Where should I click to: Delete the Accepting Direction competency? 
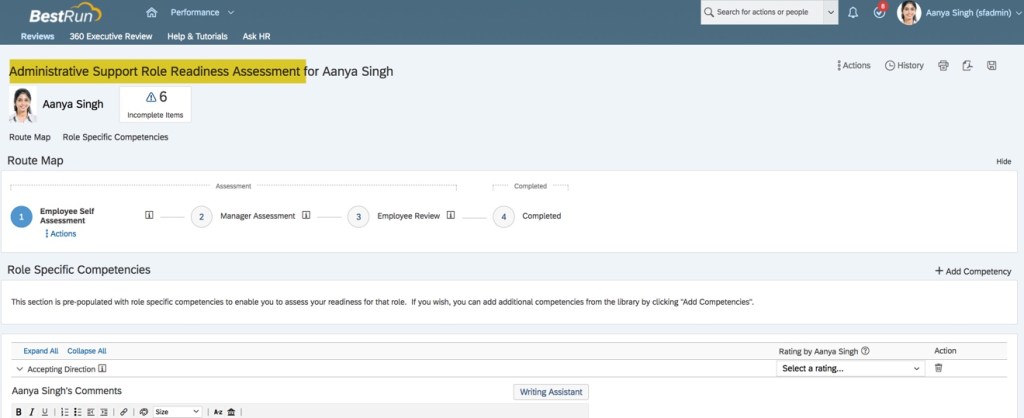[x=938, y=369]
